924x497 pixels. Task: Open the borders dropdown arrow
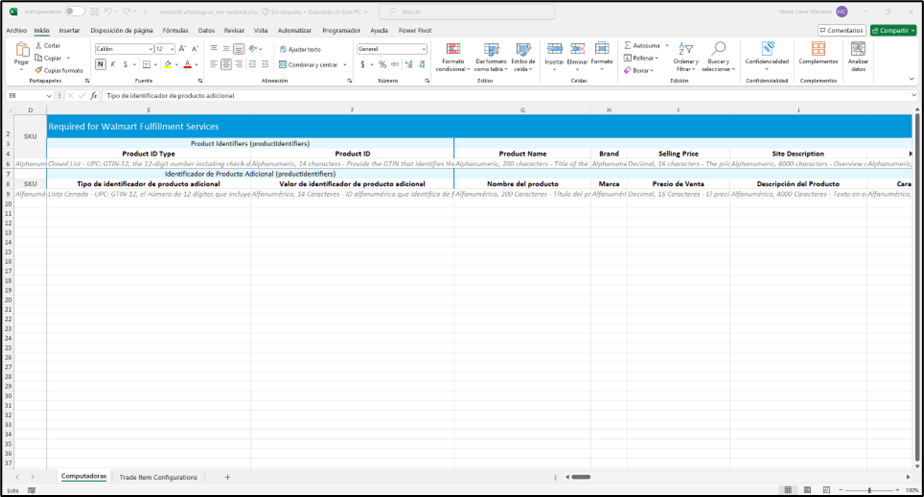[156, 65]
